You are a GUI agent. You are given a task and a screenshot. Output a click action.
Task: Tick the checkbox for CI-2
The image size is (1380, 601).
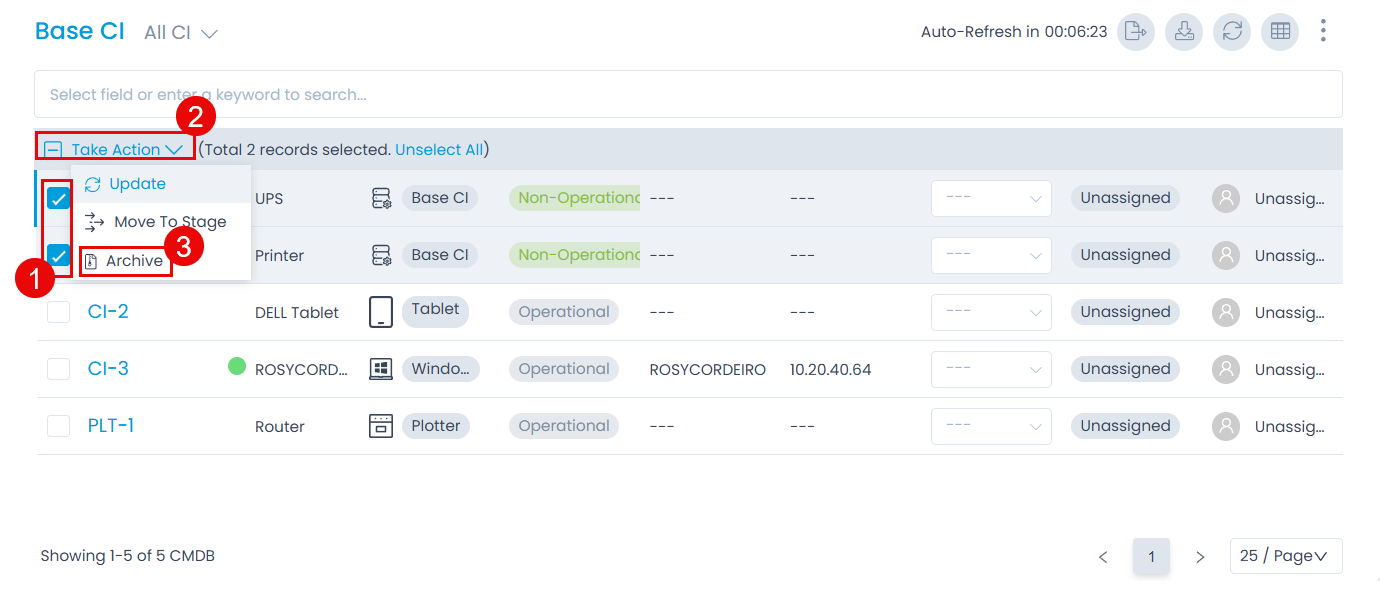(59, 312)
